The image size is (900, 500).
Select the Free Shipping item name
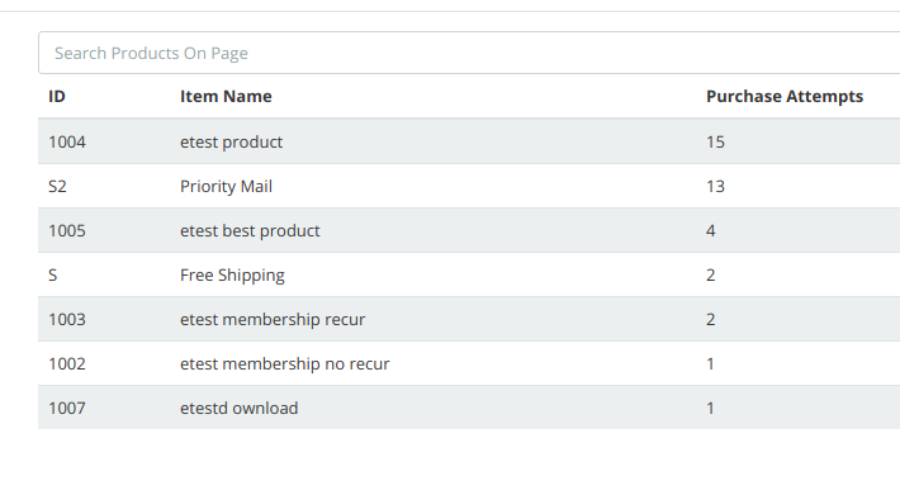232,275
